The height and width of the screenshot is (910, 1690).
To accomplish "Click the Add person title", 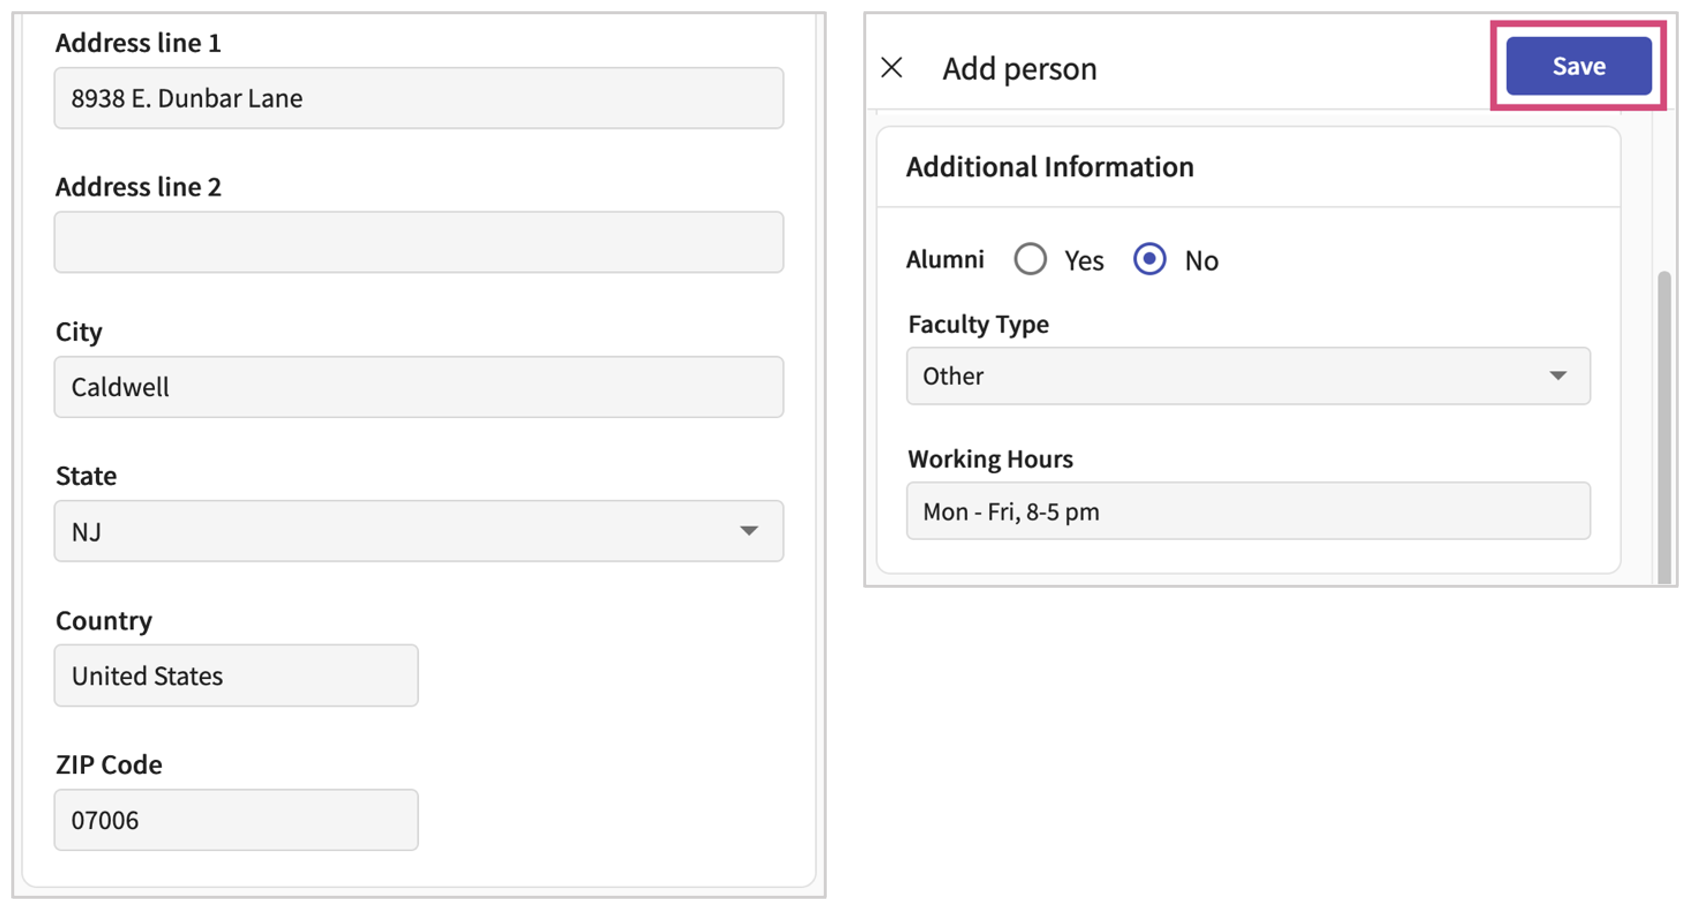I will pyautogui.click(x=1019, y=68).
